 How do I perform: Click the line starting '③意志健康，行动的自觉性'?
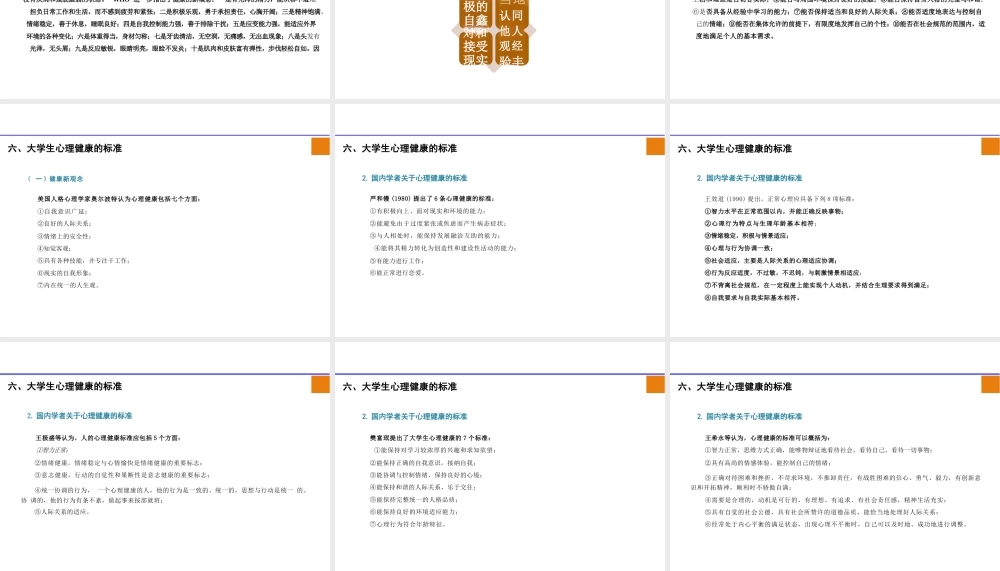[x=122, y=475]
